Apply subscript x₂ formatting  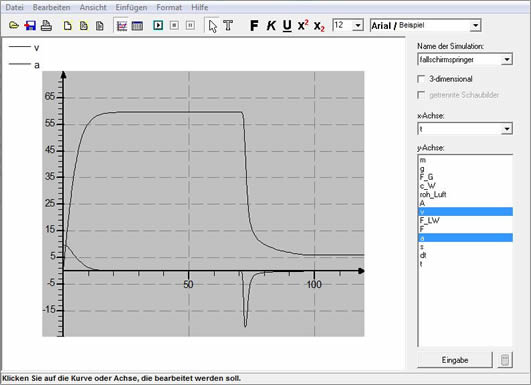(319, 26)
